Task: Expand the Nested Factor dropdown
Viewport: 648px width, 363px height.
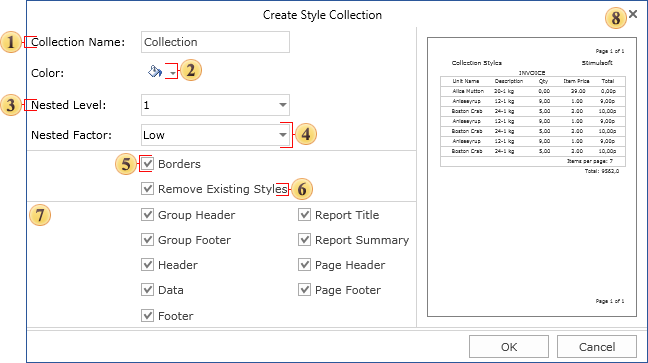Action: tap(283, 135)
